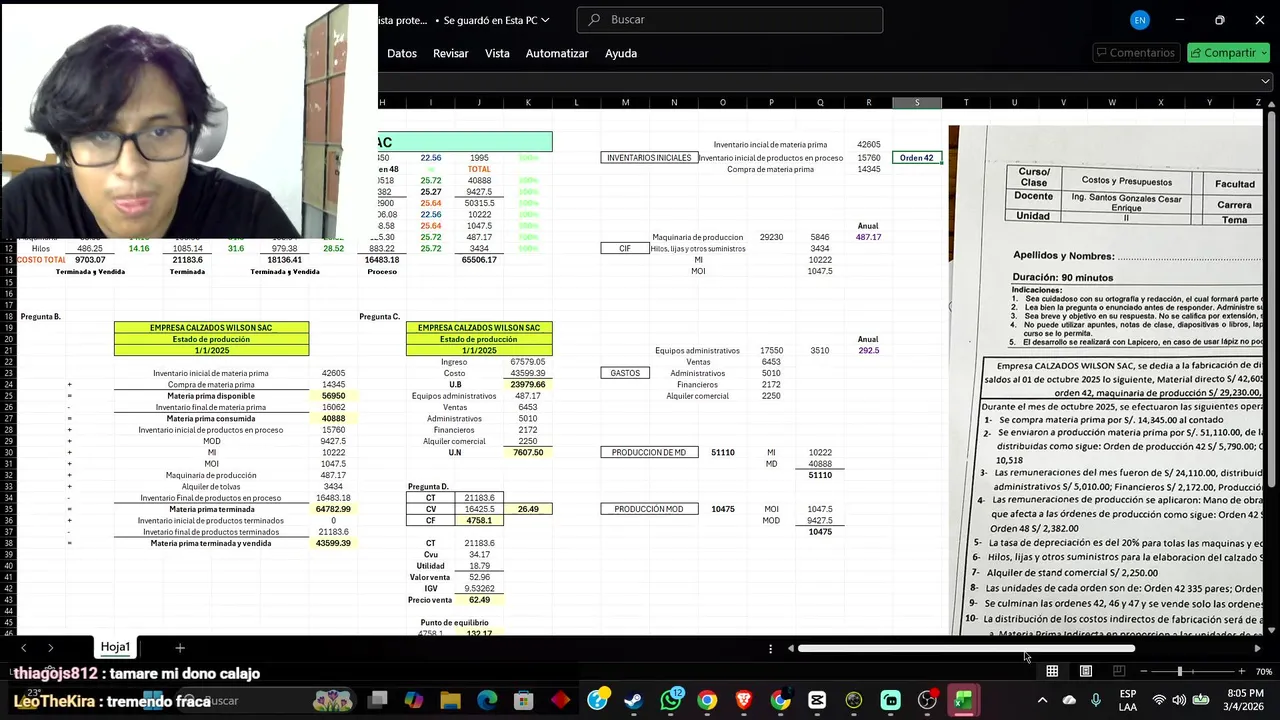1280x720 pixels.
Task: Open the ESP LAA language selector
Action: tap(1128, 700)
